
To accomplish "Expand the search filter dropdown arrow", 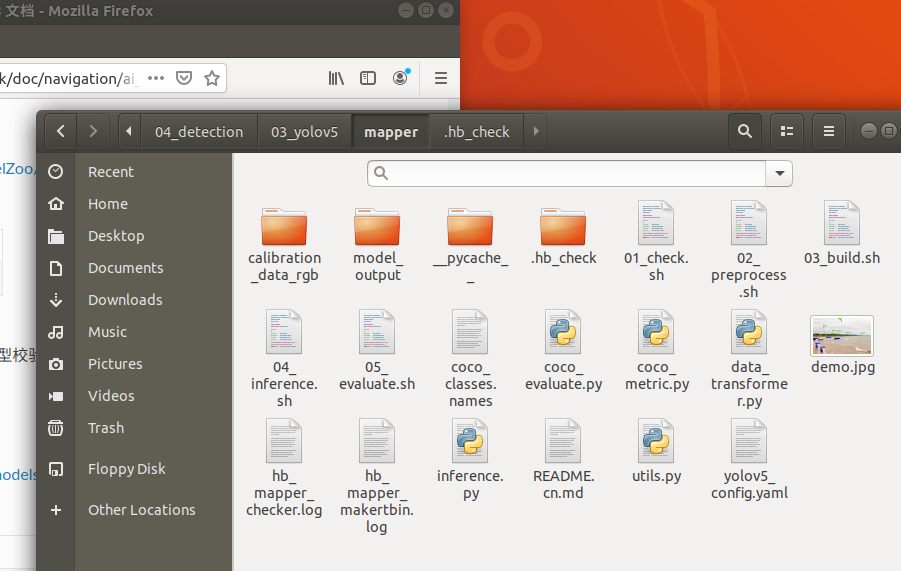I will pos(779,173).
